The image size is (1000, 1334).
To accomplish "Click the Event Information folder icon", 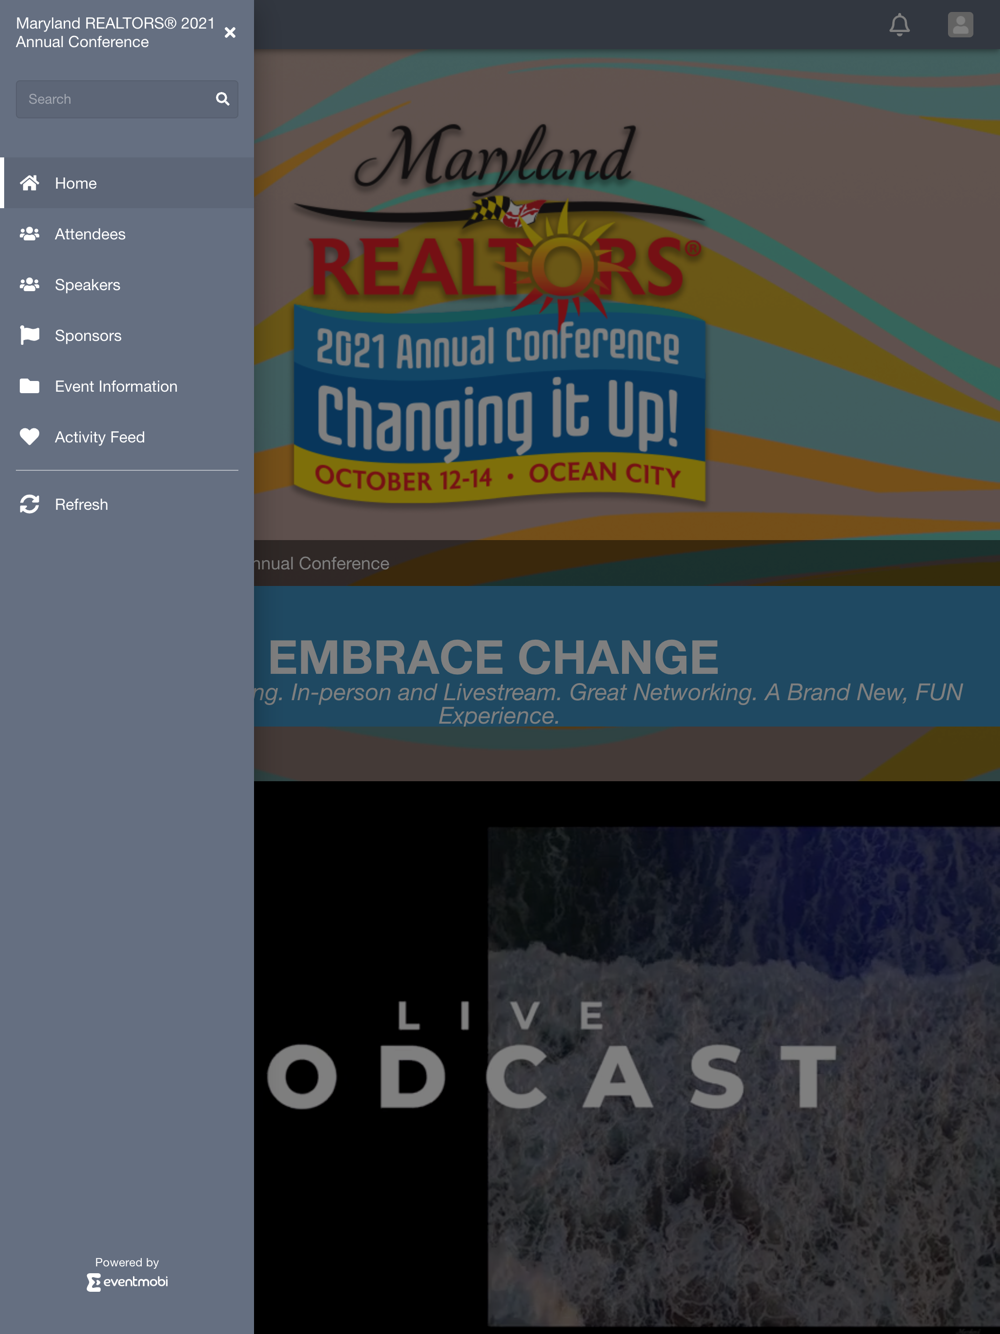I will [30, 387].
